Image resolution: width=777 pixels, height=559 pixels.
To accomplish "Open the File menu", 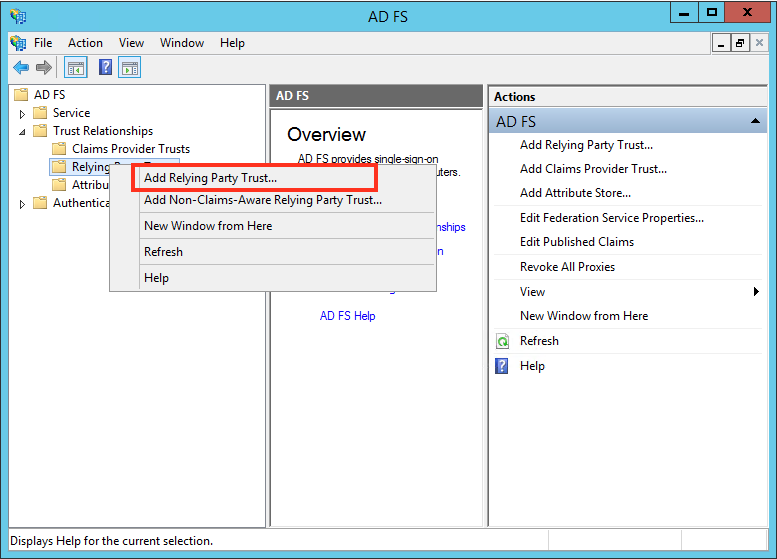I will click(x=43, y=43).
